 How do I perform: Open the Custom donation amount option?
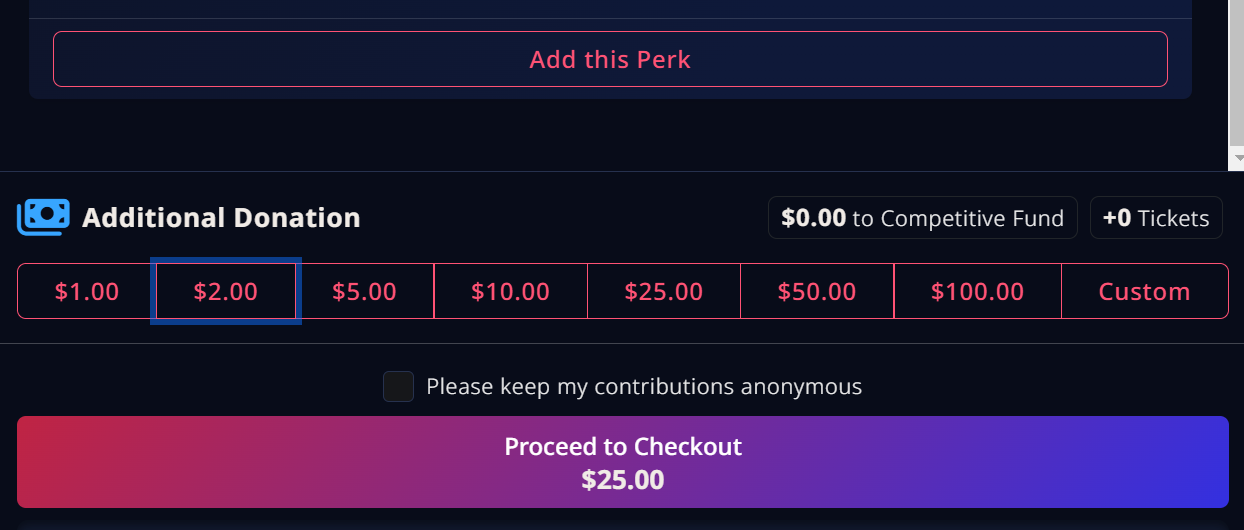(1145, 291)
